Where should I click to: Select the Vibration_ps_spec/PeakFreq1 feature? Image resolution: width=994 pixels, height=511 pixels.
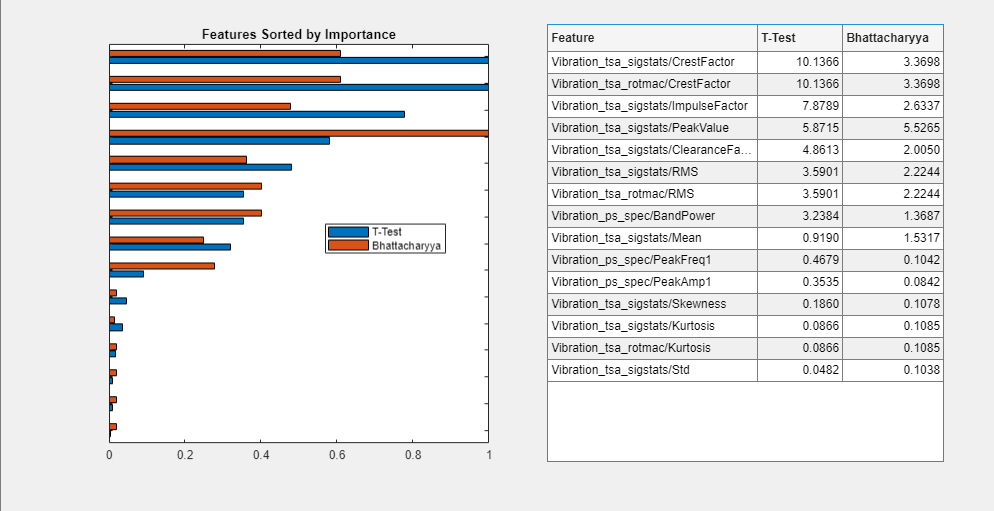click(x=651, y=260)
